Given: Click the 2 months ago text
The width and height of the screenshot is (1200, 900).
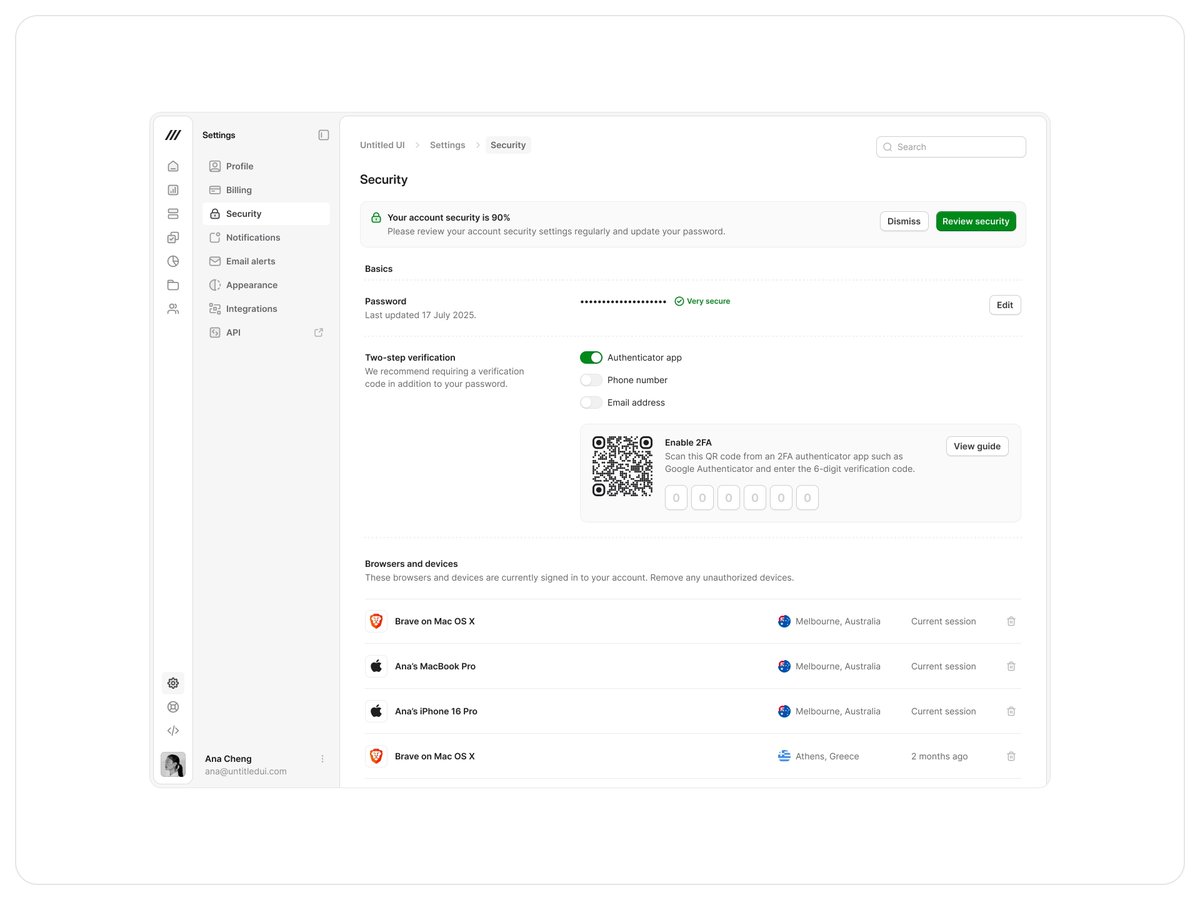Looking at the screenshot, I should (939, 757).
